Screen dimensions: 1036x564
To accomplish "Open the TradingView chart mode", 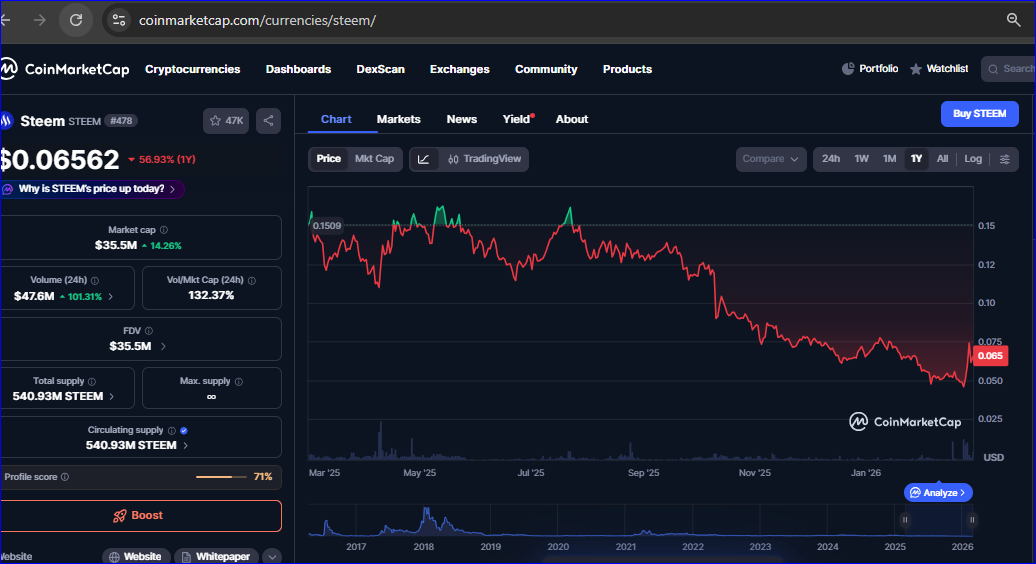I will tap(484, 159).
